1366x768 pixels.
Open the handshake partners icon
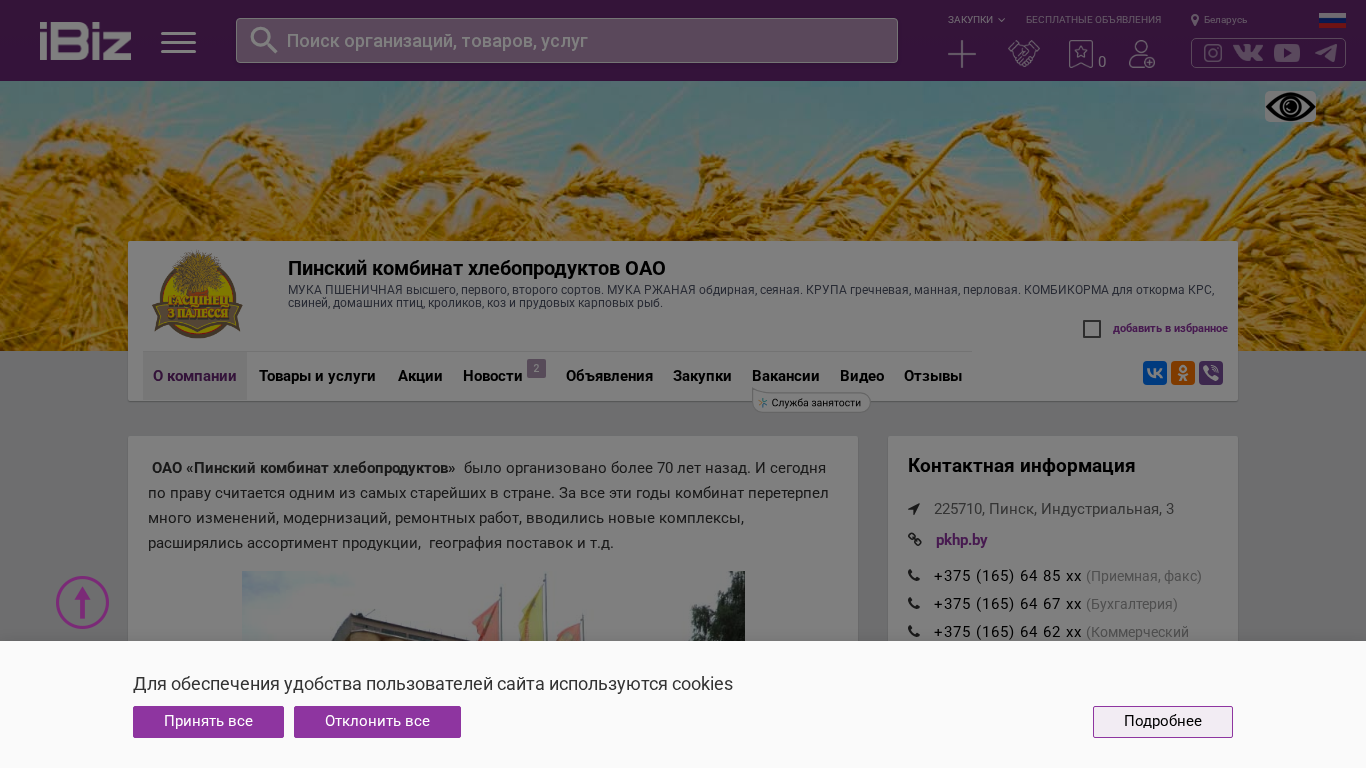point(1024,54)
